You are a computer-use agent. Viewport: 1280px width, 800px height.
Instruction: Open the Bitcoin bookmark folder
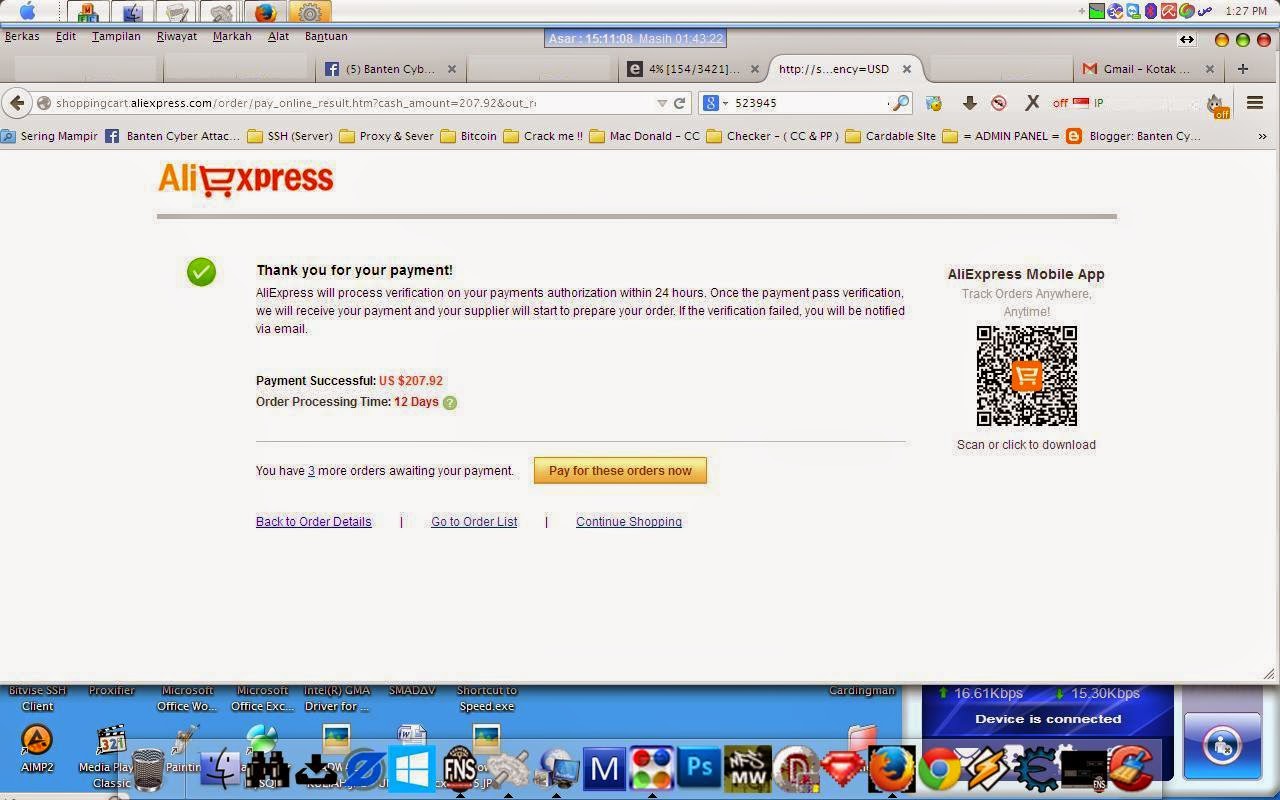tap(468, 136)
